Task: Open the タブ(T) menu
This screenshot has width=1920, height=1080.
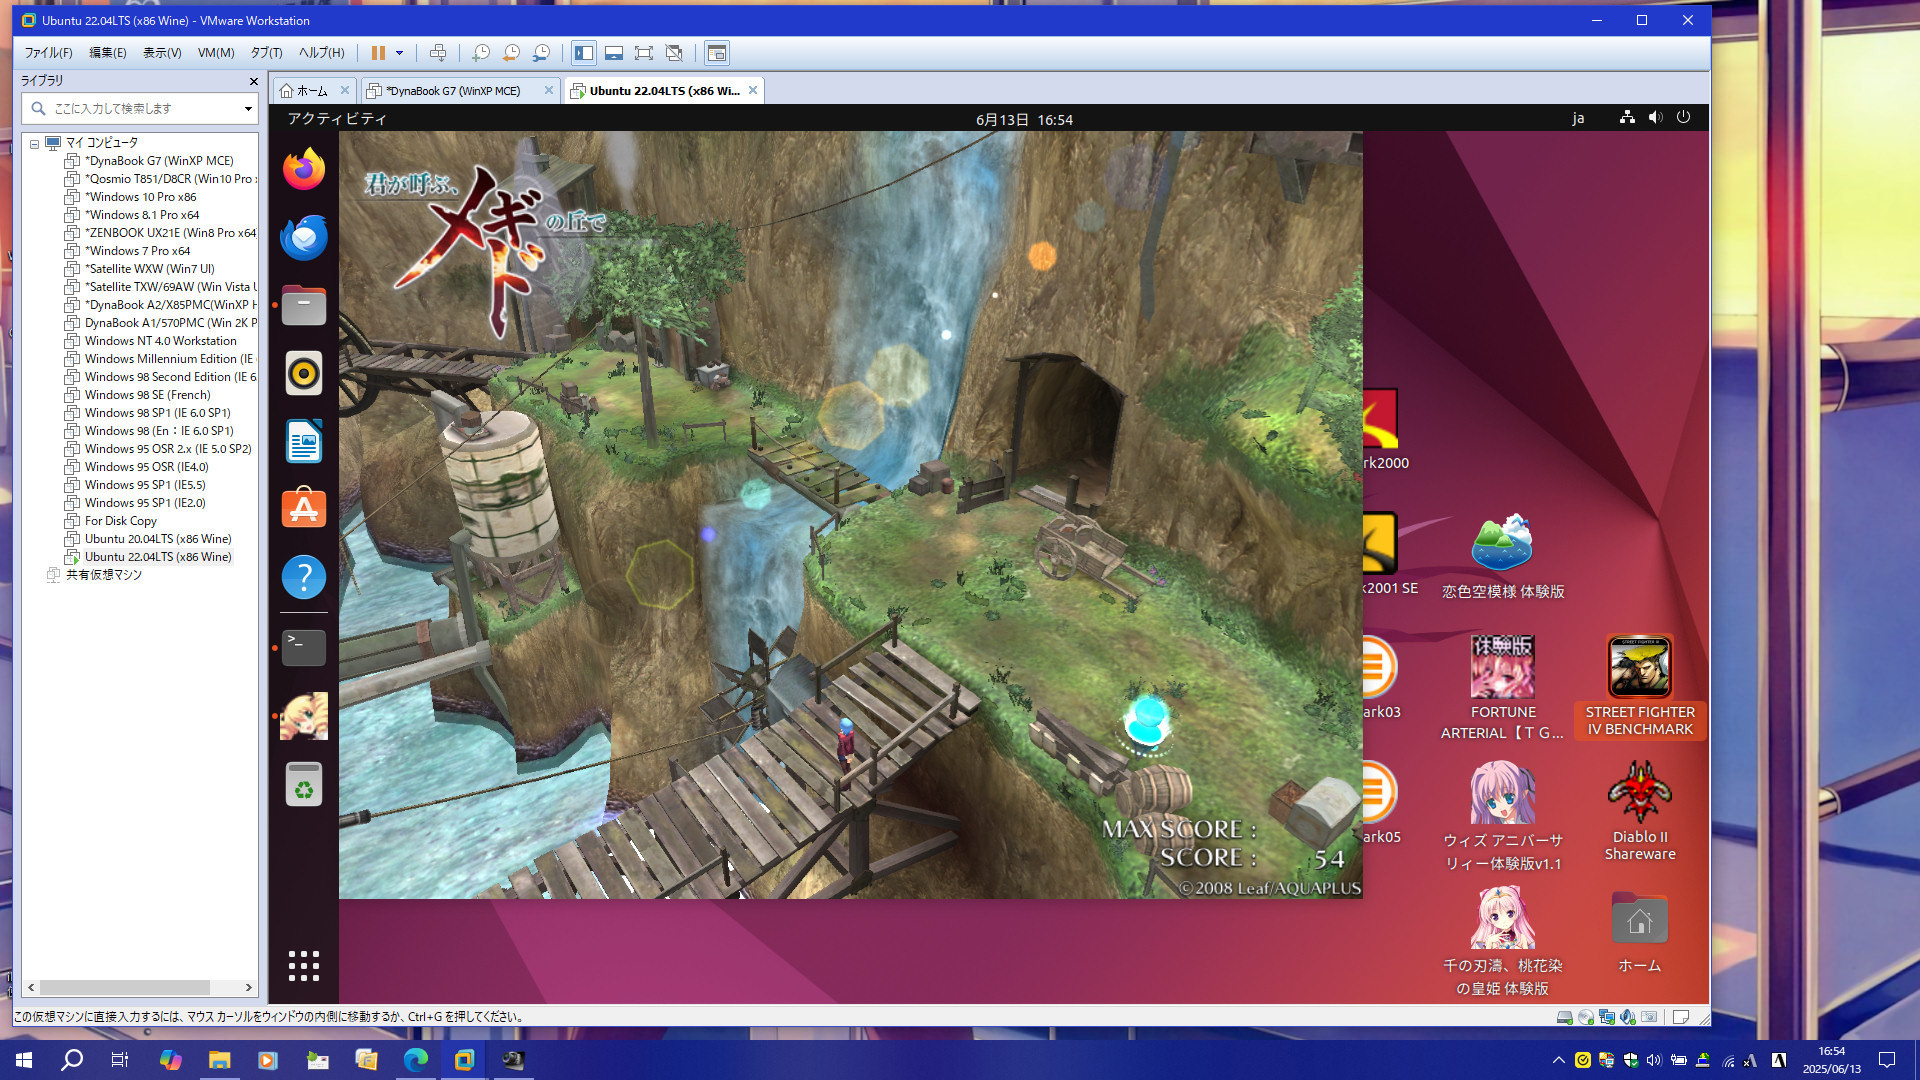Action: 266,53
